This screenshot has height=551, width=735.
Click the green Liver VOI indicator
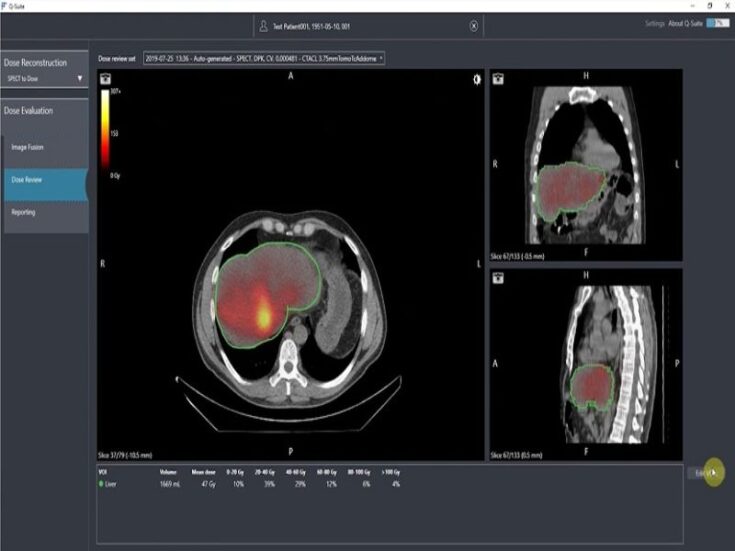coord(102,484)
